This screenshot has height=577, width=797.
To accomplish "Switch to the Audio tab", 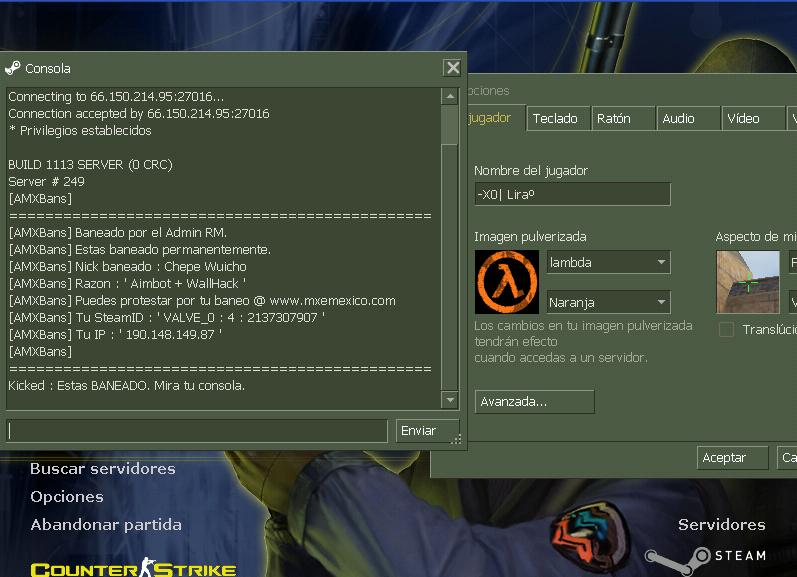I will [688, 118].
